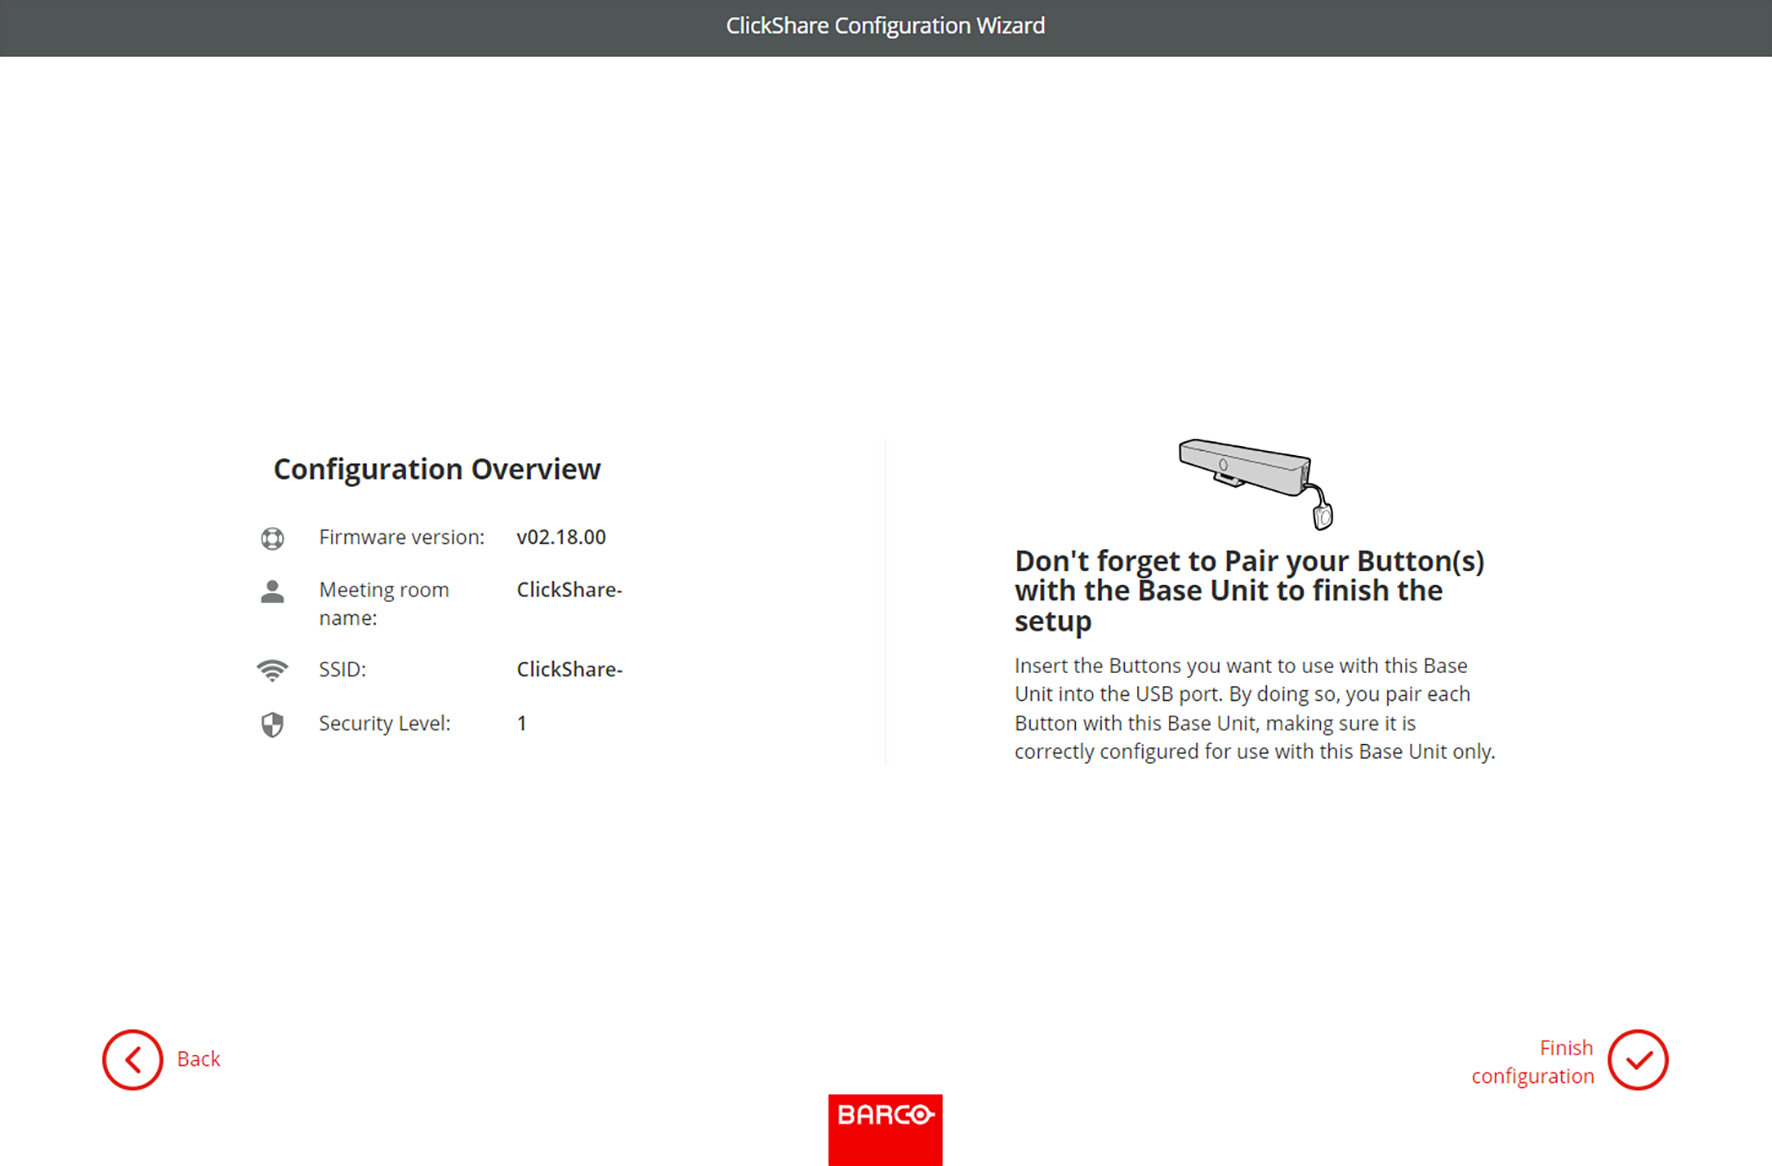Viewport: 1772px width, 1166px height.
Task: Click the SSID value ClickShare-
Action: (569, 669)
